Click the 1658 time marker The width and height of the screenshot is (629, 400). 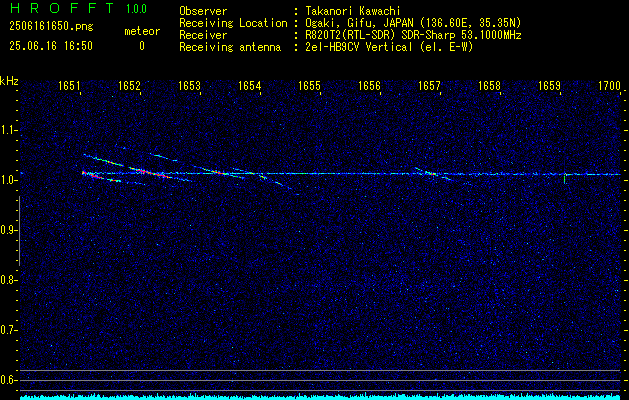[489, 85]
